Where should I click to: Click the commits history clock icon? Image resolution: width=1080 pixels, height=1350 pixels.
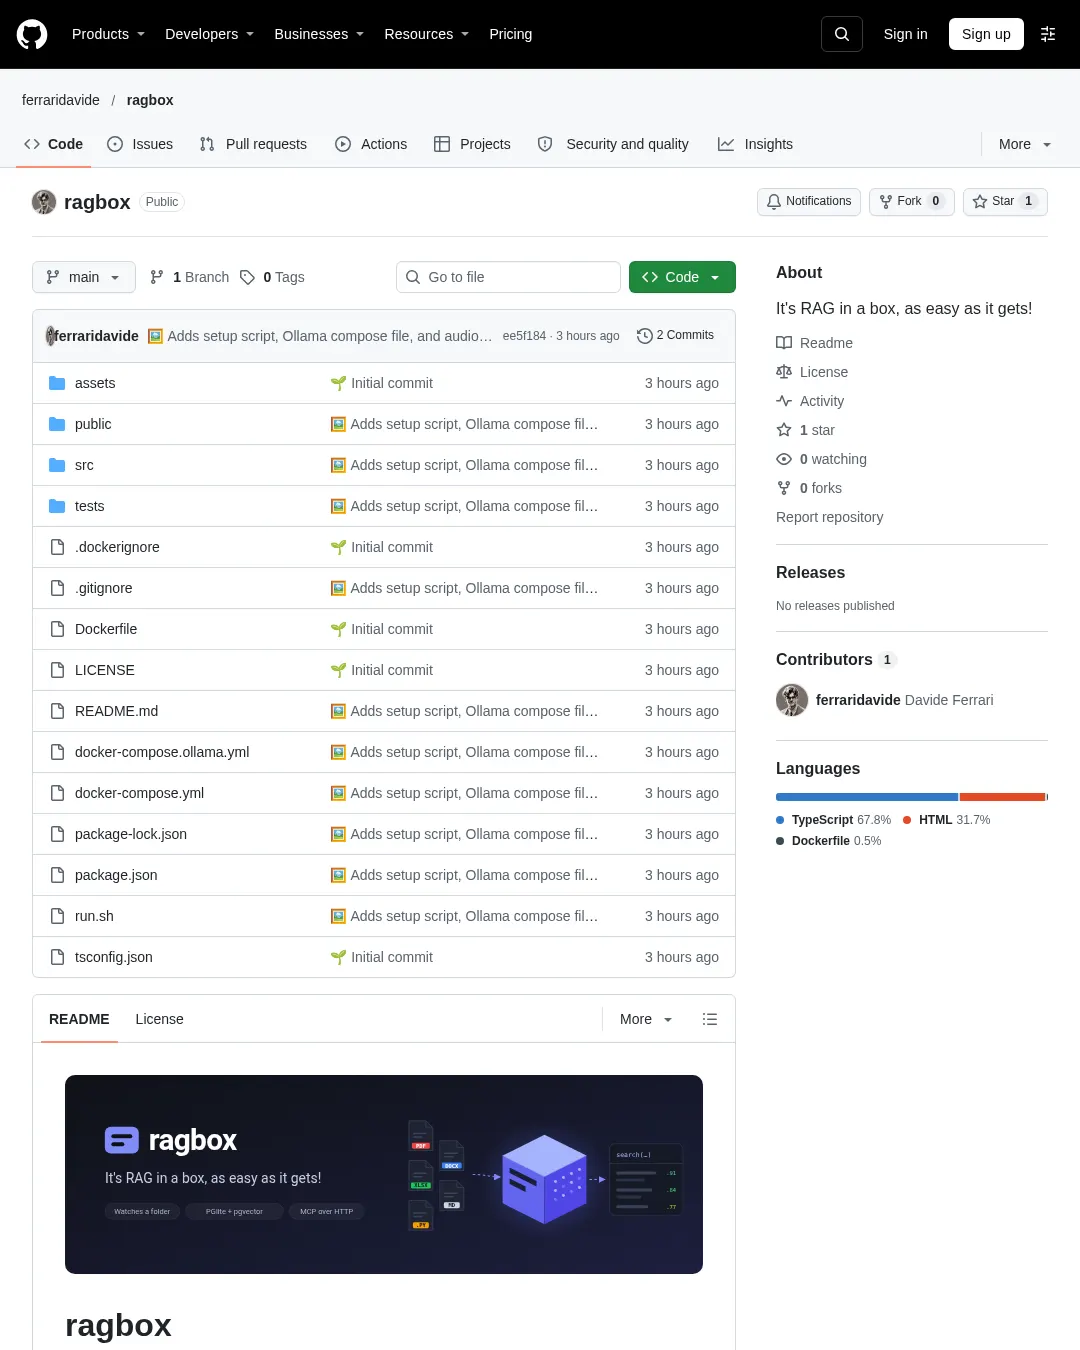[645, 336]
